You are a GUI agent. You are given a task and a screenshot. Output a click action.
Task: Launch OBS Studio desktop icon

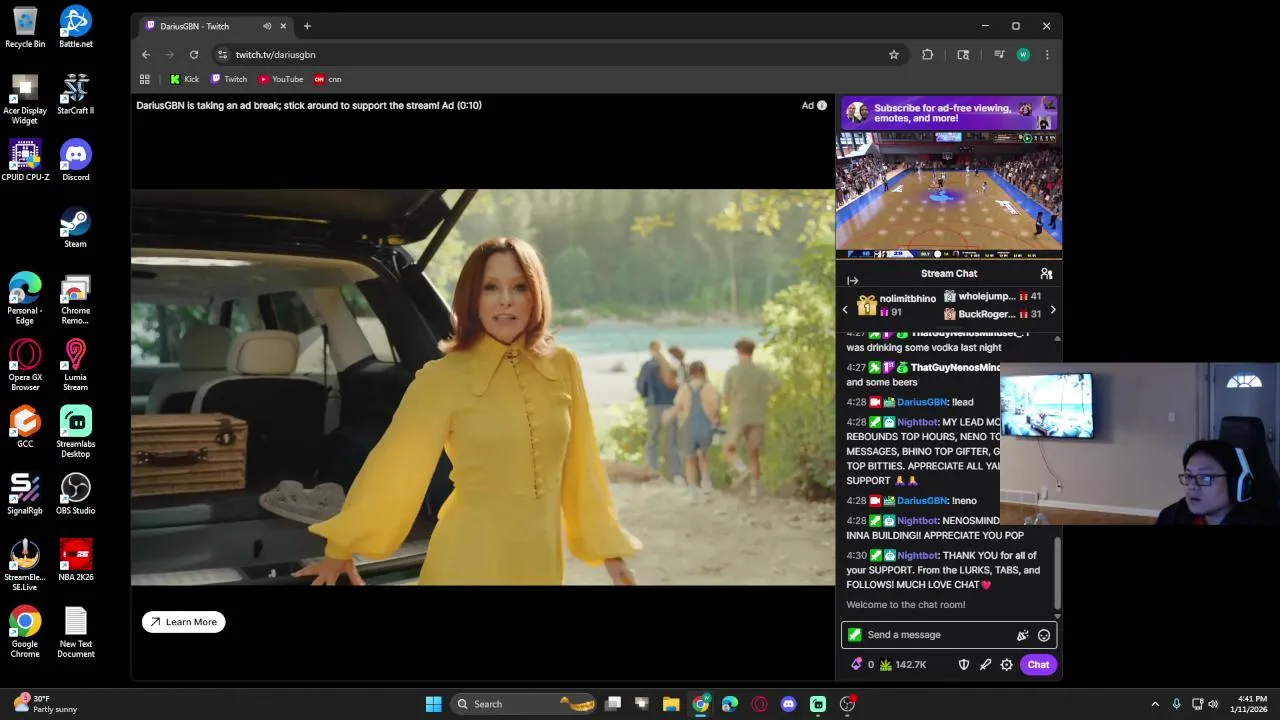tap(76, 494)
